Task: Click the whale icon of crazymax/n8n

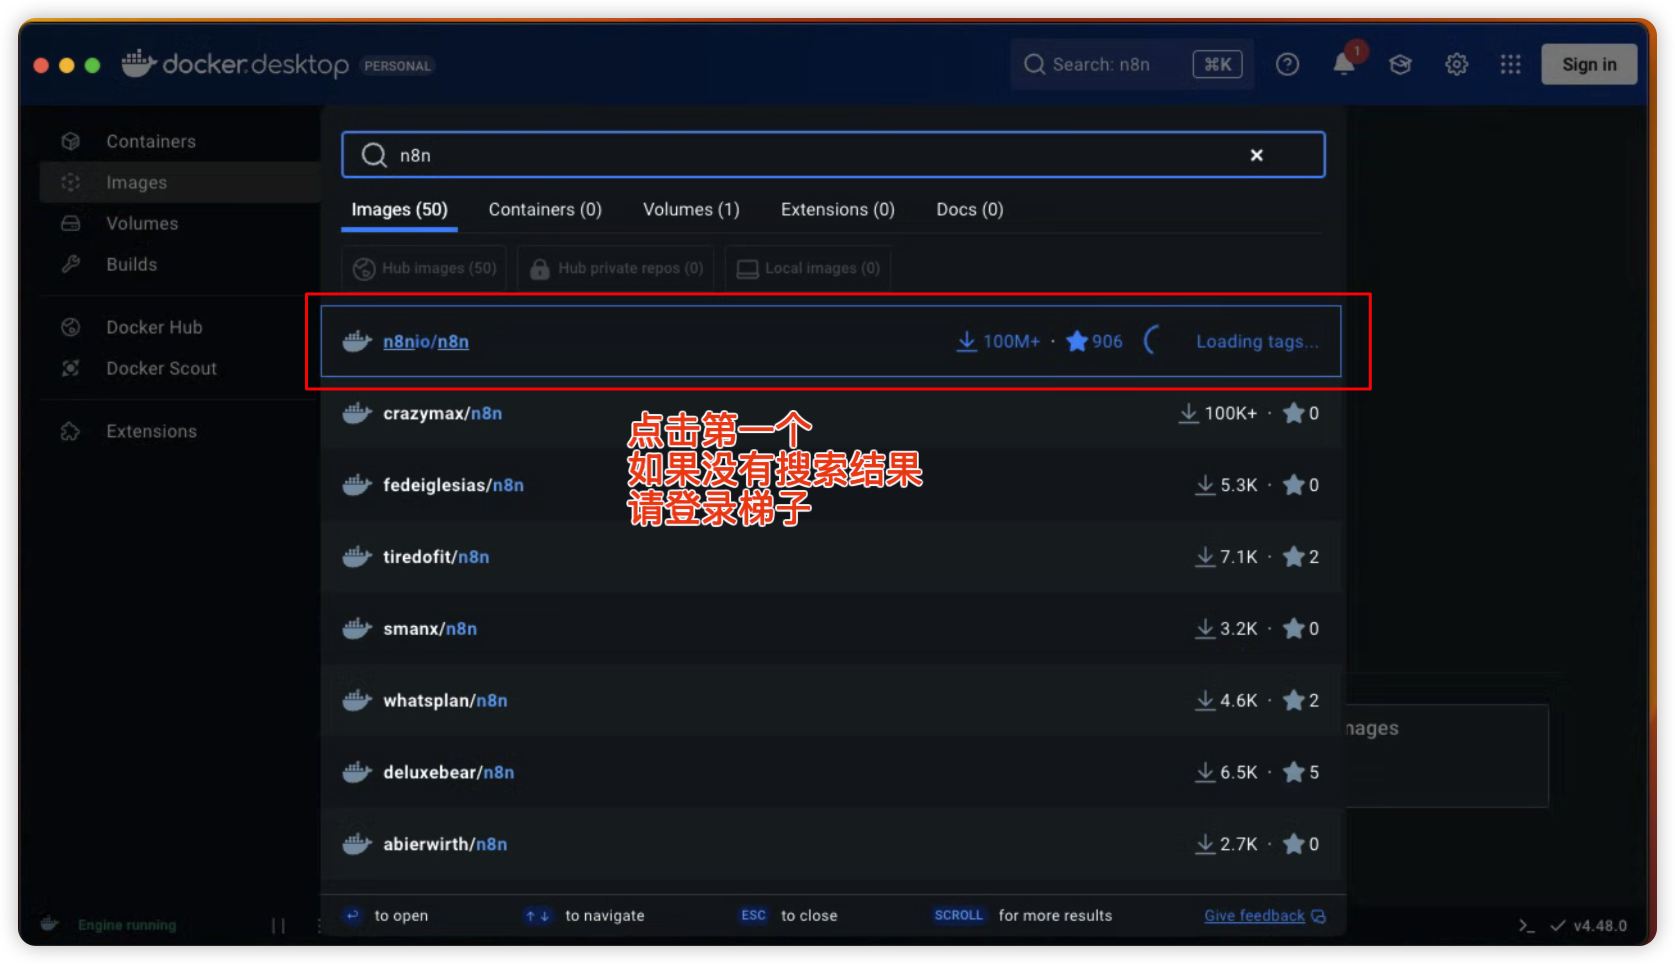Action: tap(357, 413)
